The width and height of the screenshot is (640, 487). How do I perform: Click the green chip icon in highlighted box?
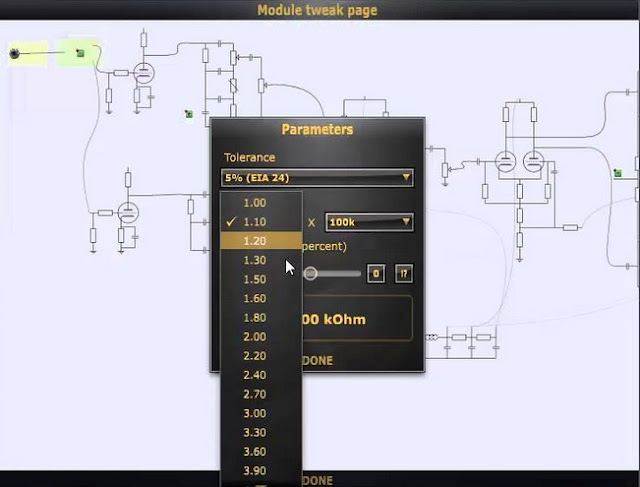tap(80, 53)
